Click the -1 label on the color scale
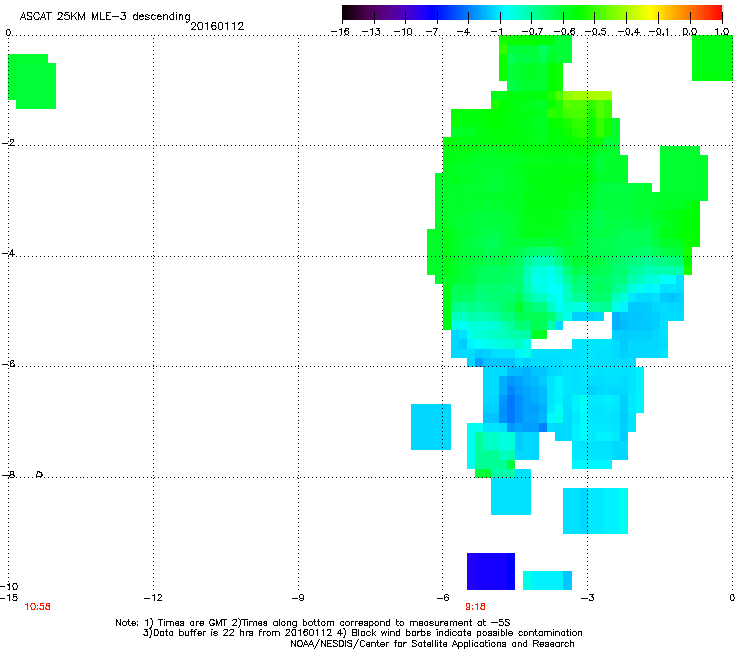The height and width of the screenshot is (650, 740). (496, 32)
